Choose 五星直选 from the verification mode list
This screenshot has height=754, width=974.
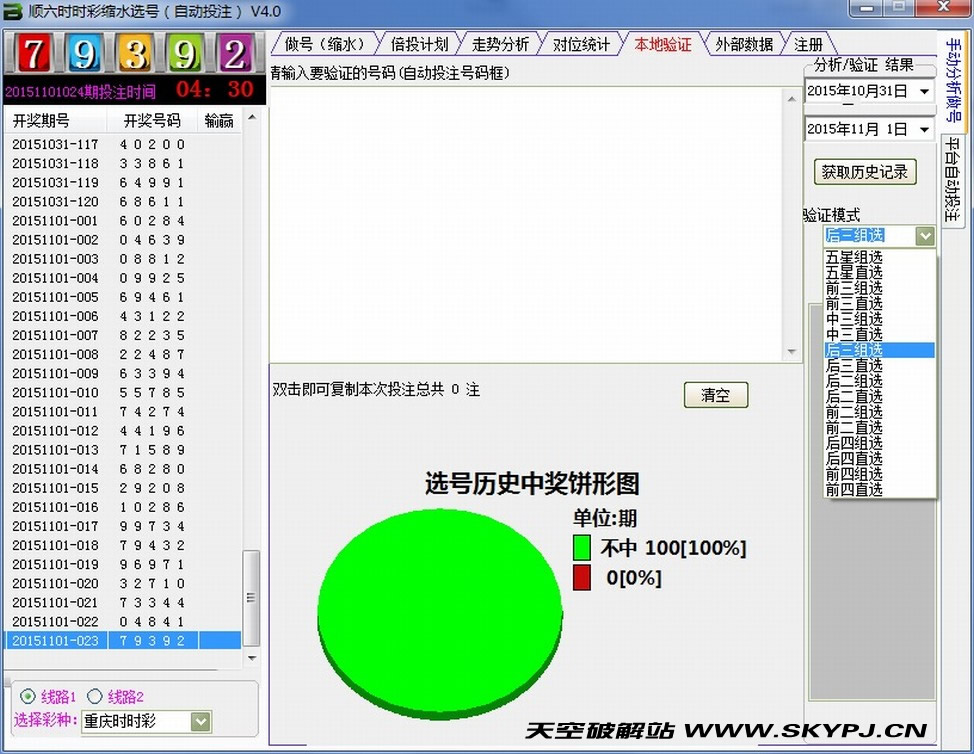854,273
